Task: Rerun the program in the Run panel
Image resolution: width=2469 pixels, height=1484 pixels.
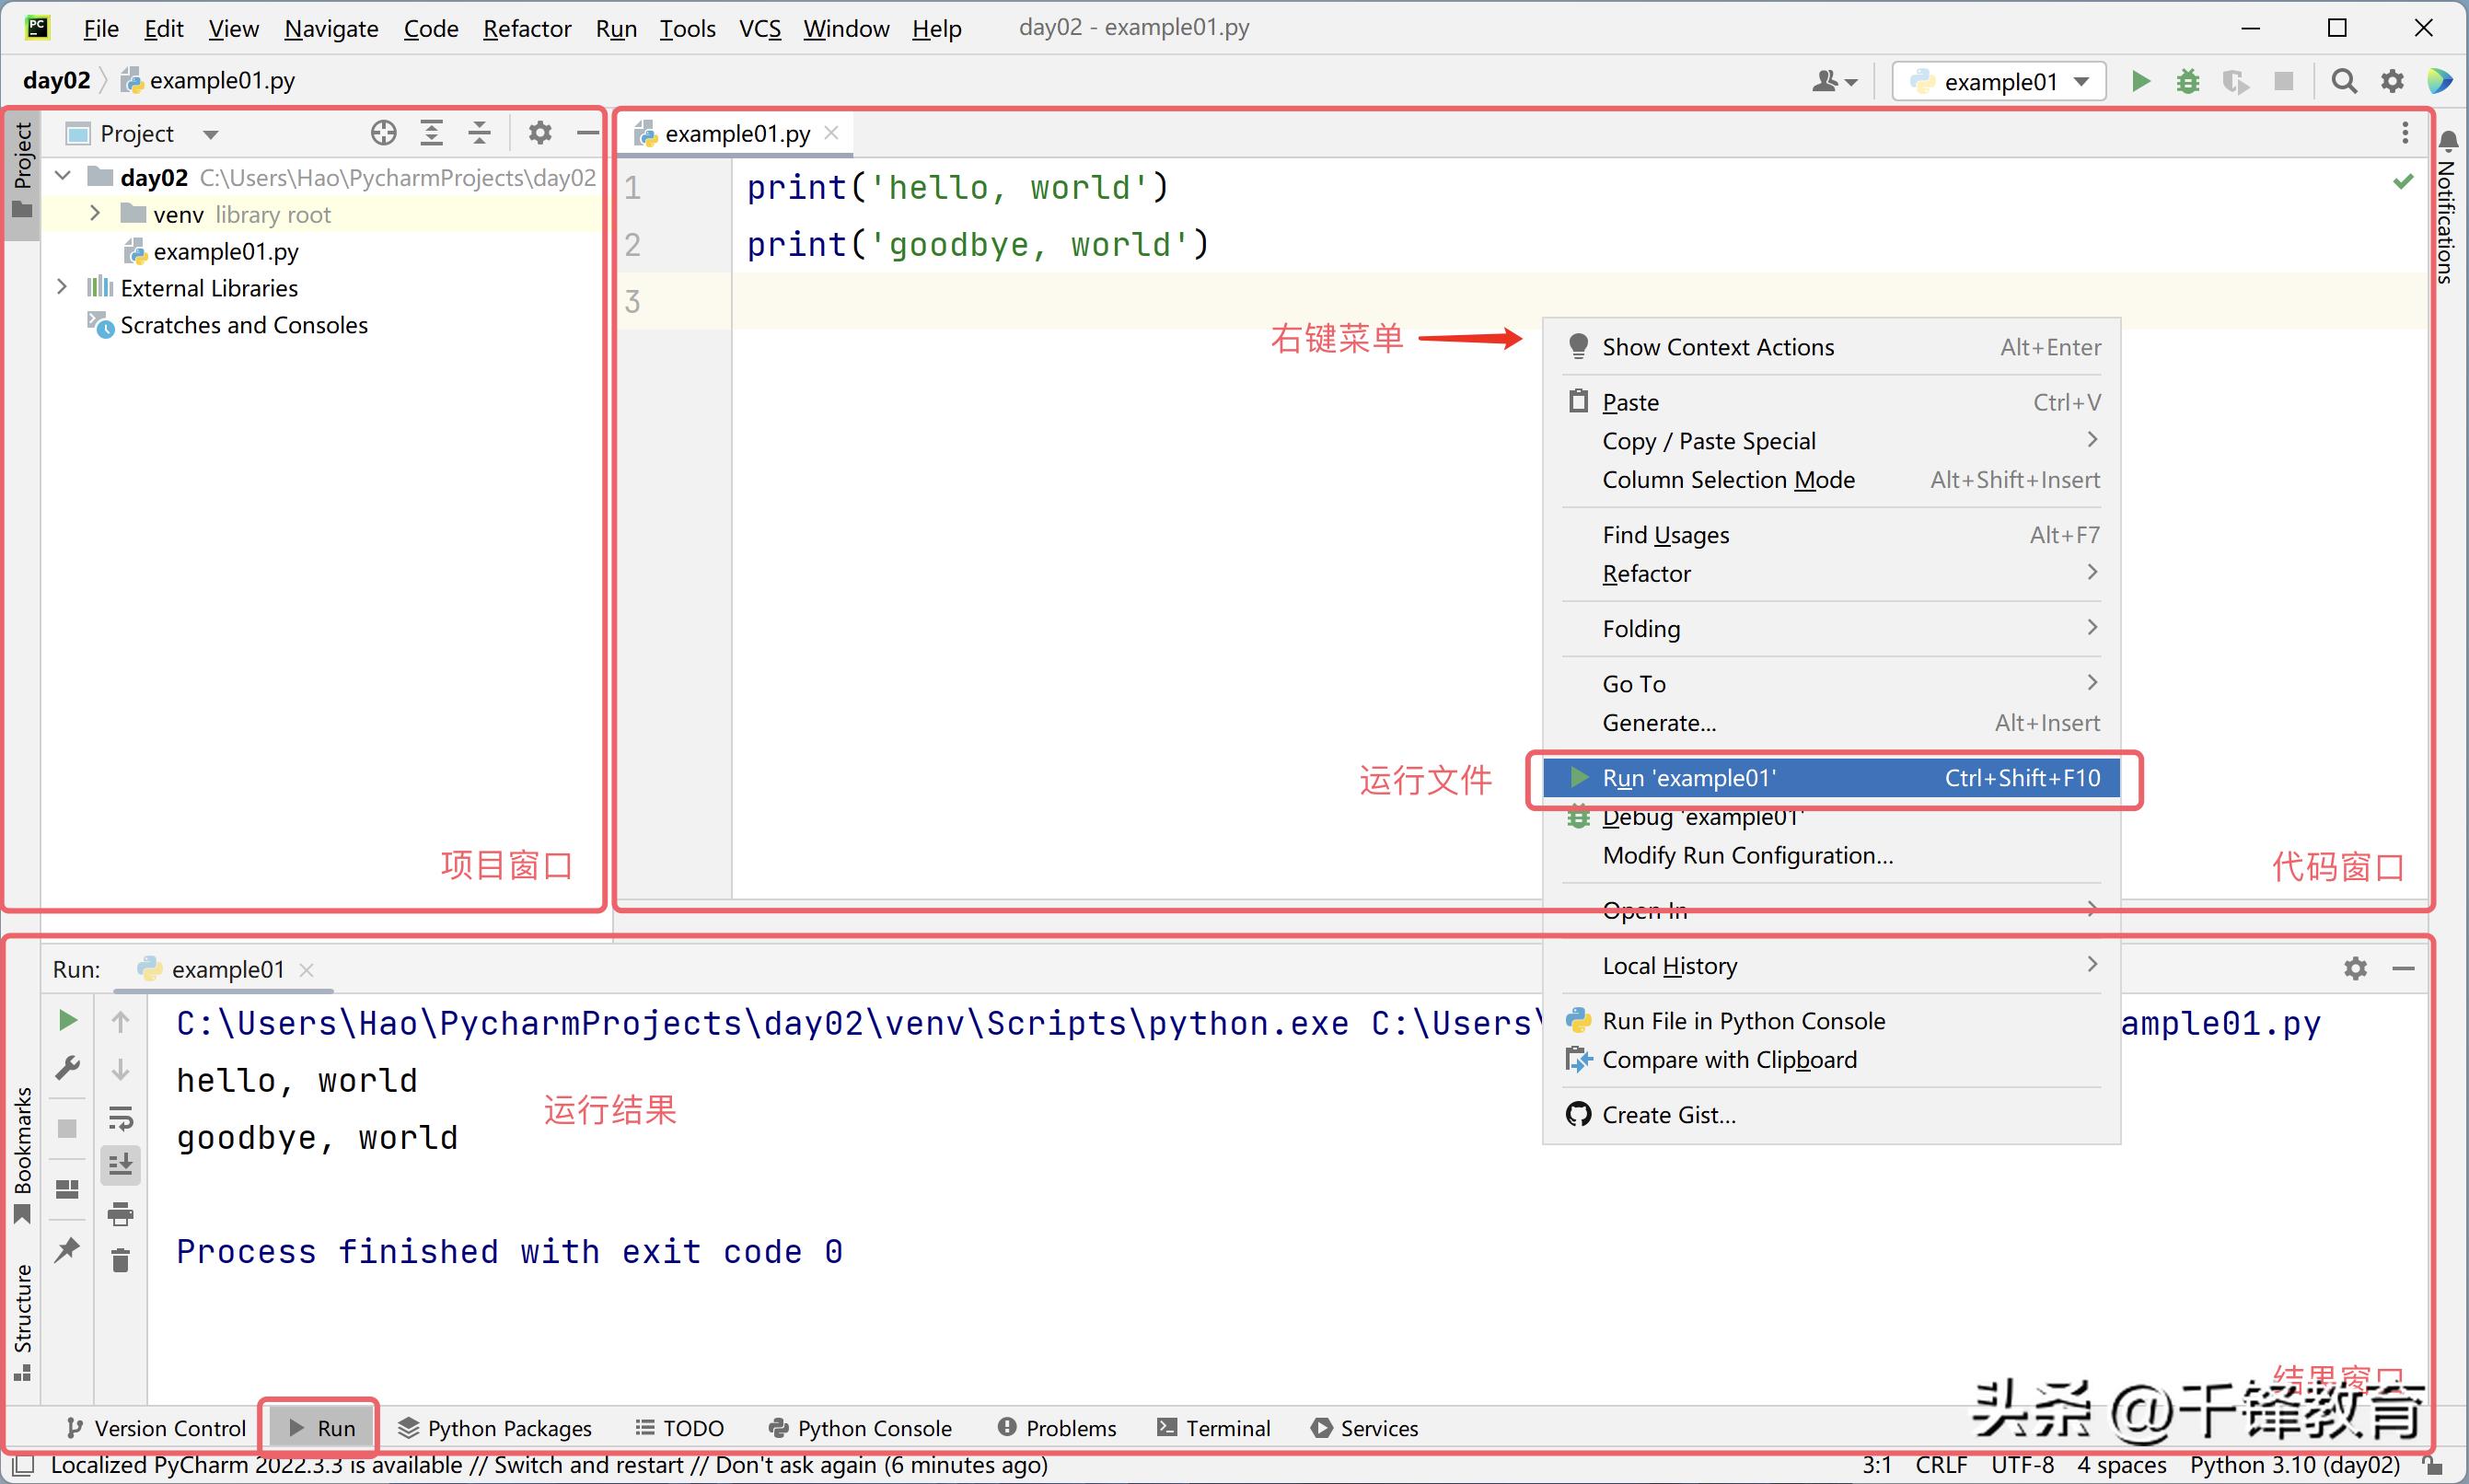Action: (x=67, y=1020)
